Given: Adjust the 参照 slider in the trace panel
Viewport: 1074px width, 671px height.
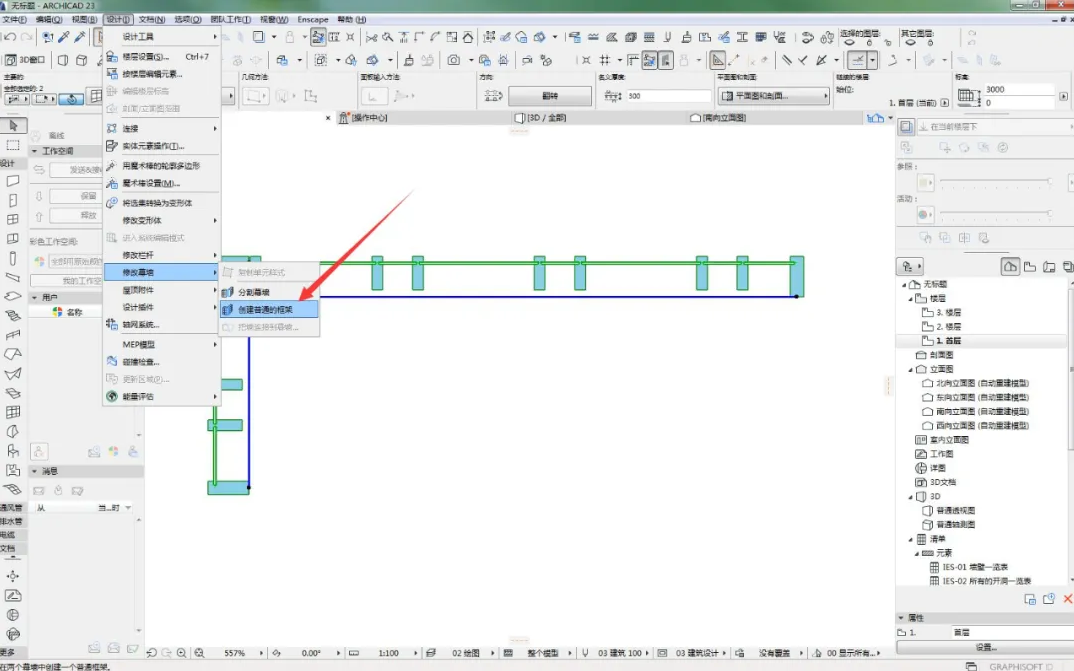Looking at the screenshot, I should pyautogui.click(x=995, y=181).
